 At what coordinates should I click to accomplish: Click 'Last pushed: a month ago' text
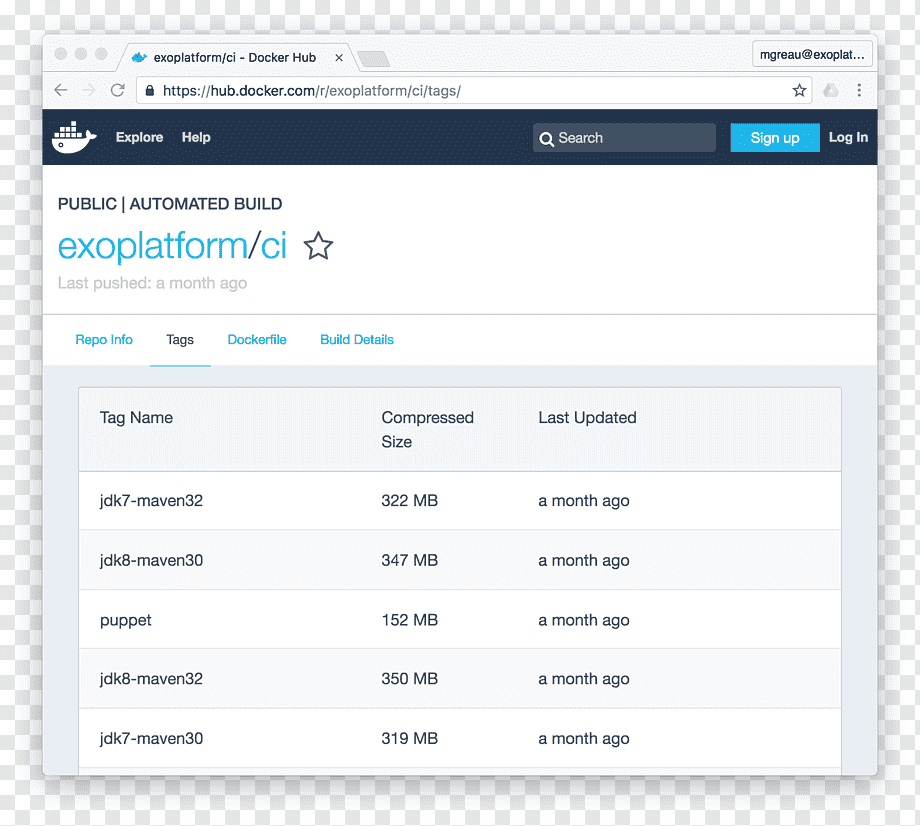click(153, 283)
